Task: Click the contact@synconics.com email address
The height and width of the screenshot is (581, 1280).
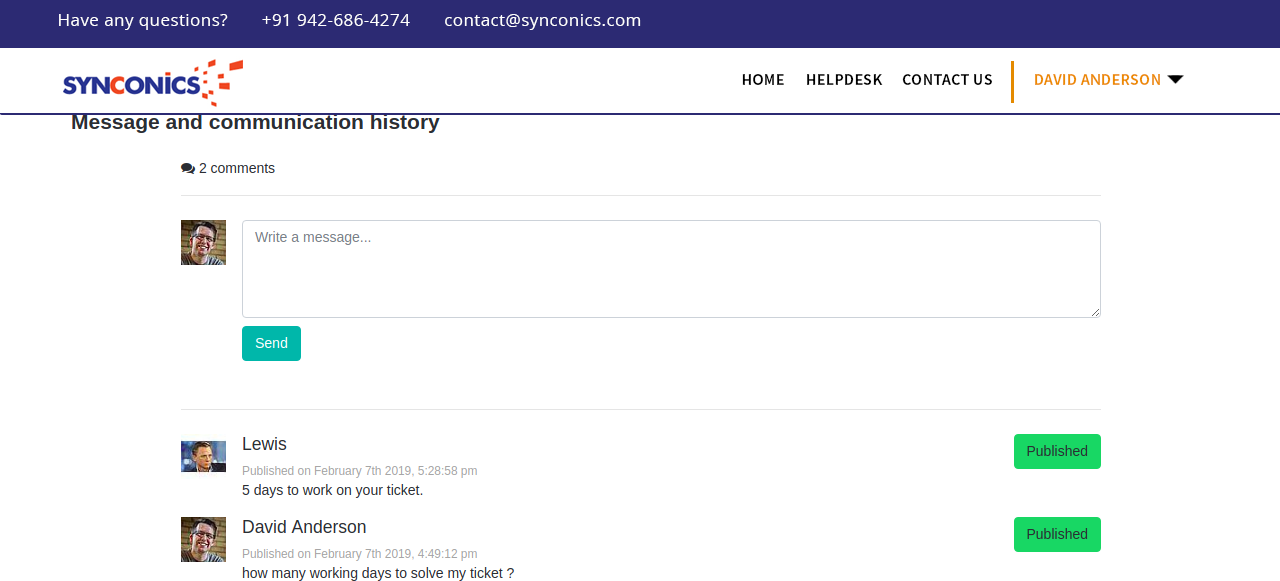Action: pos(542,20)
